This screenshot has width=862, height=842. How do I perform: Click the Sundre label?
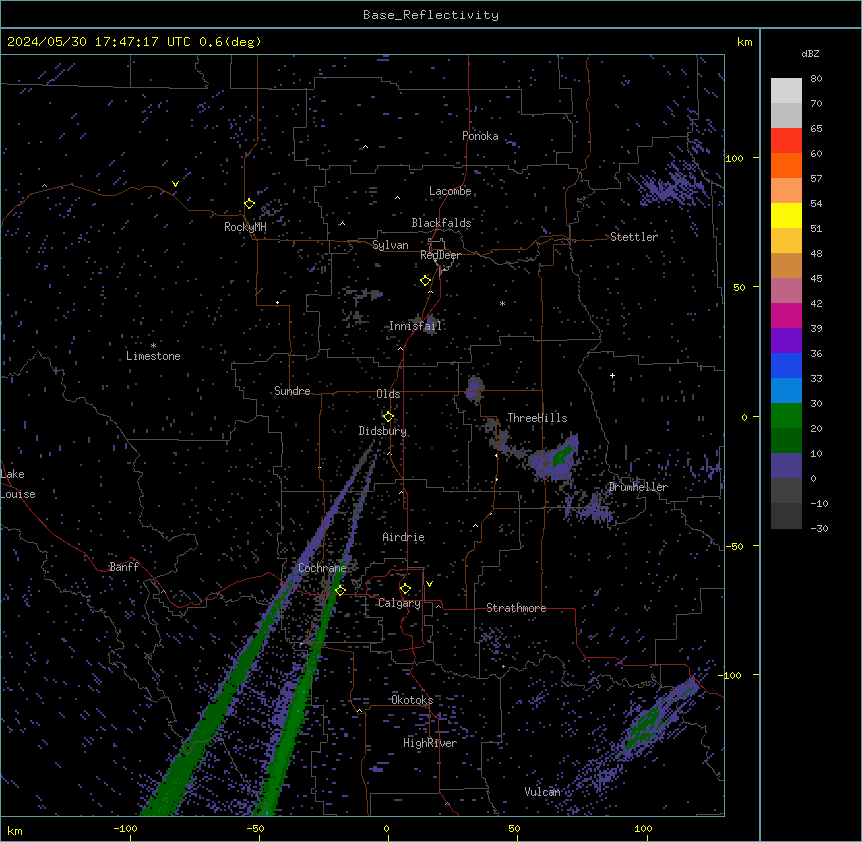[292, 391]
